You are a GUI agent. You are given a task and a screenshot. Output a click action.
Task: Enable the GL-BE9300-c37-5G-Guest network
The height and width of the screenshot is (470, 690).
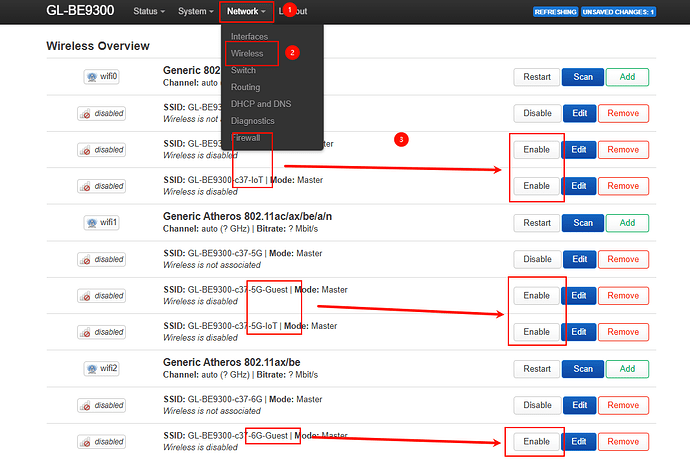(536, 295)
